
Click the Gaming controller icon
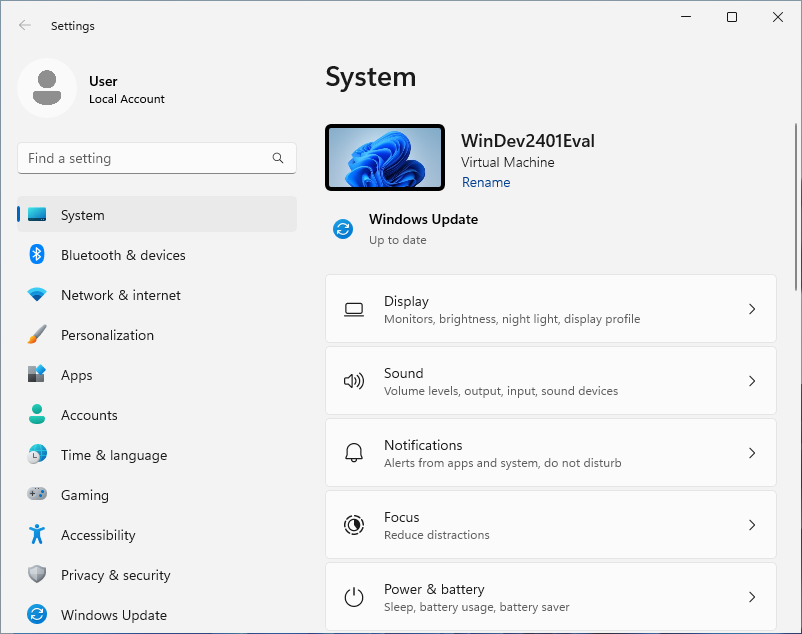pyautogui.click(x=37, y=494)
